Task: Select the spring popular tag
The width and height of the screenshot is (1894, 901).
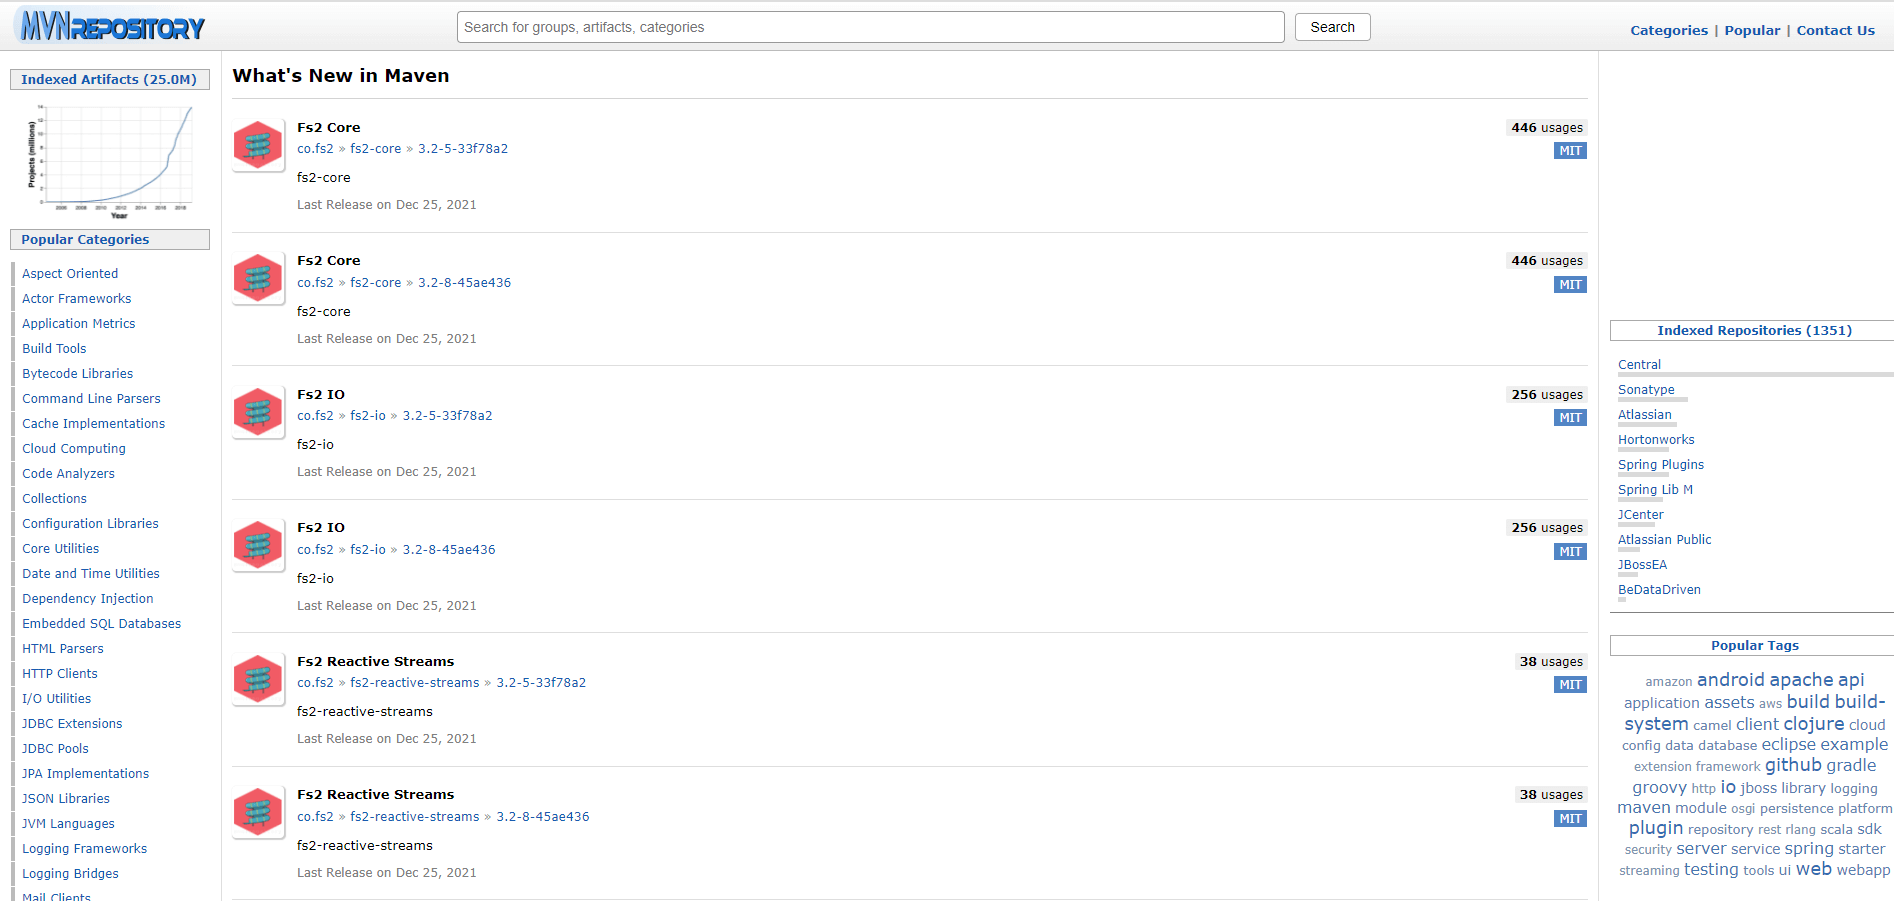Action: (x=1809, y=848)
